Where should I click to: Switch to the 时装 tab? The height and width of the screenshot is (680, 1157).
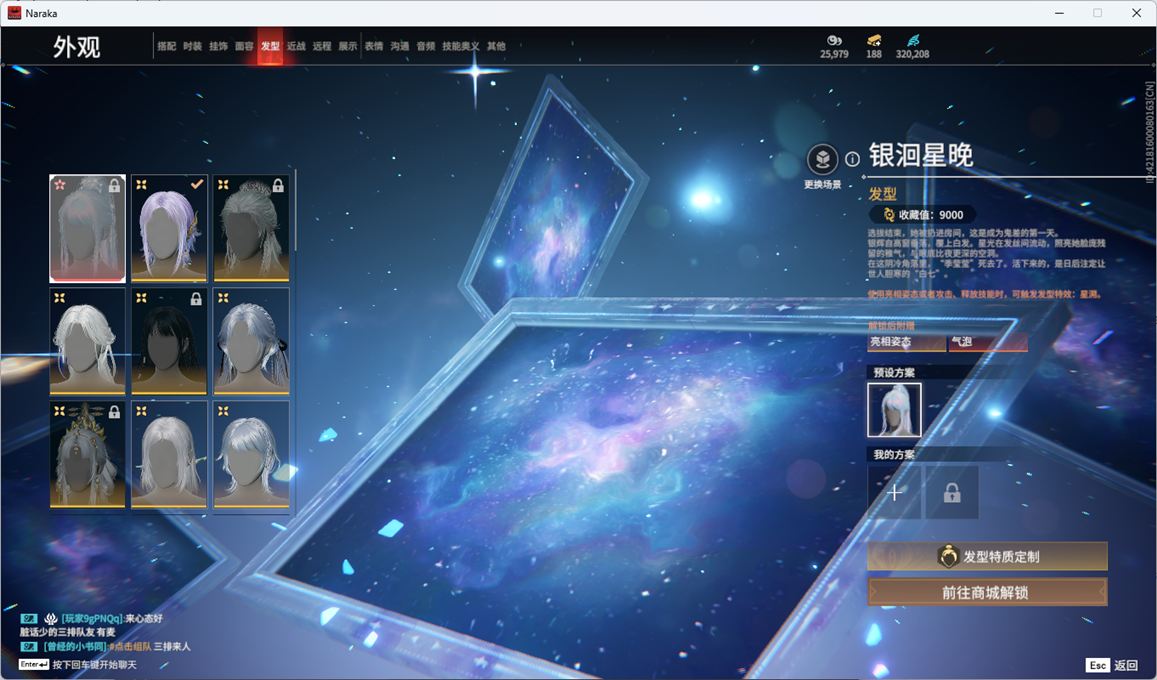[x=193, y=46]
